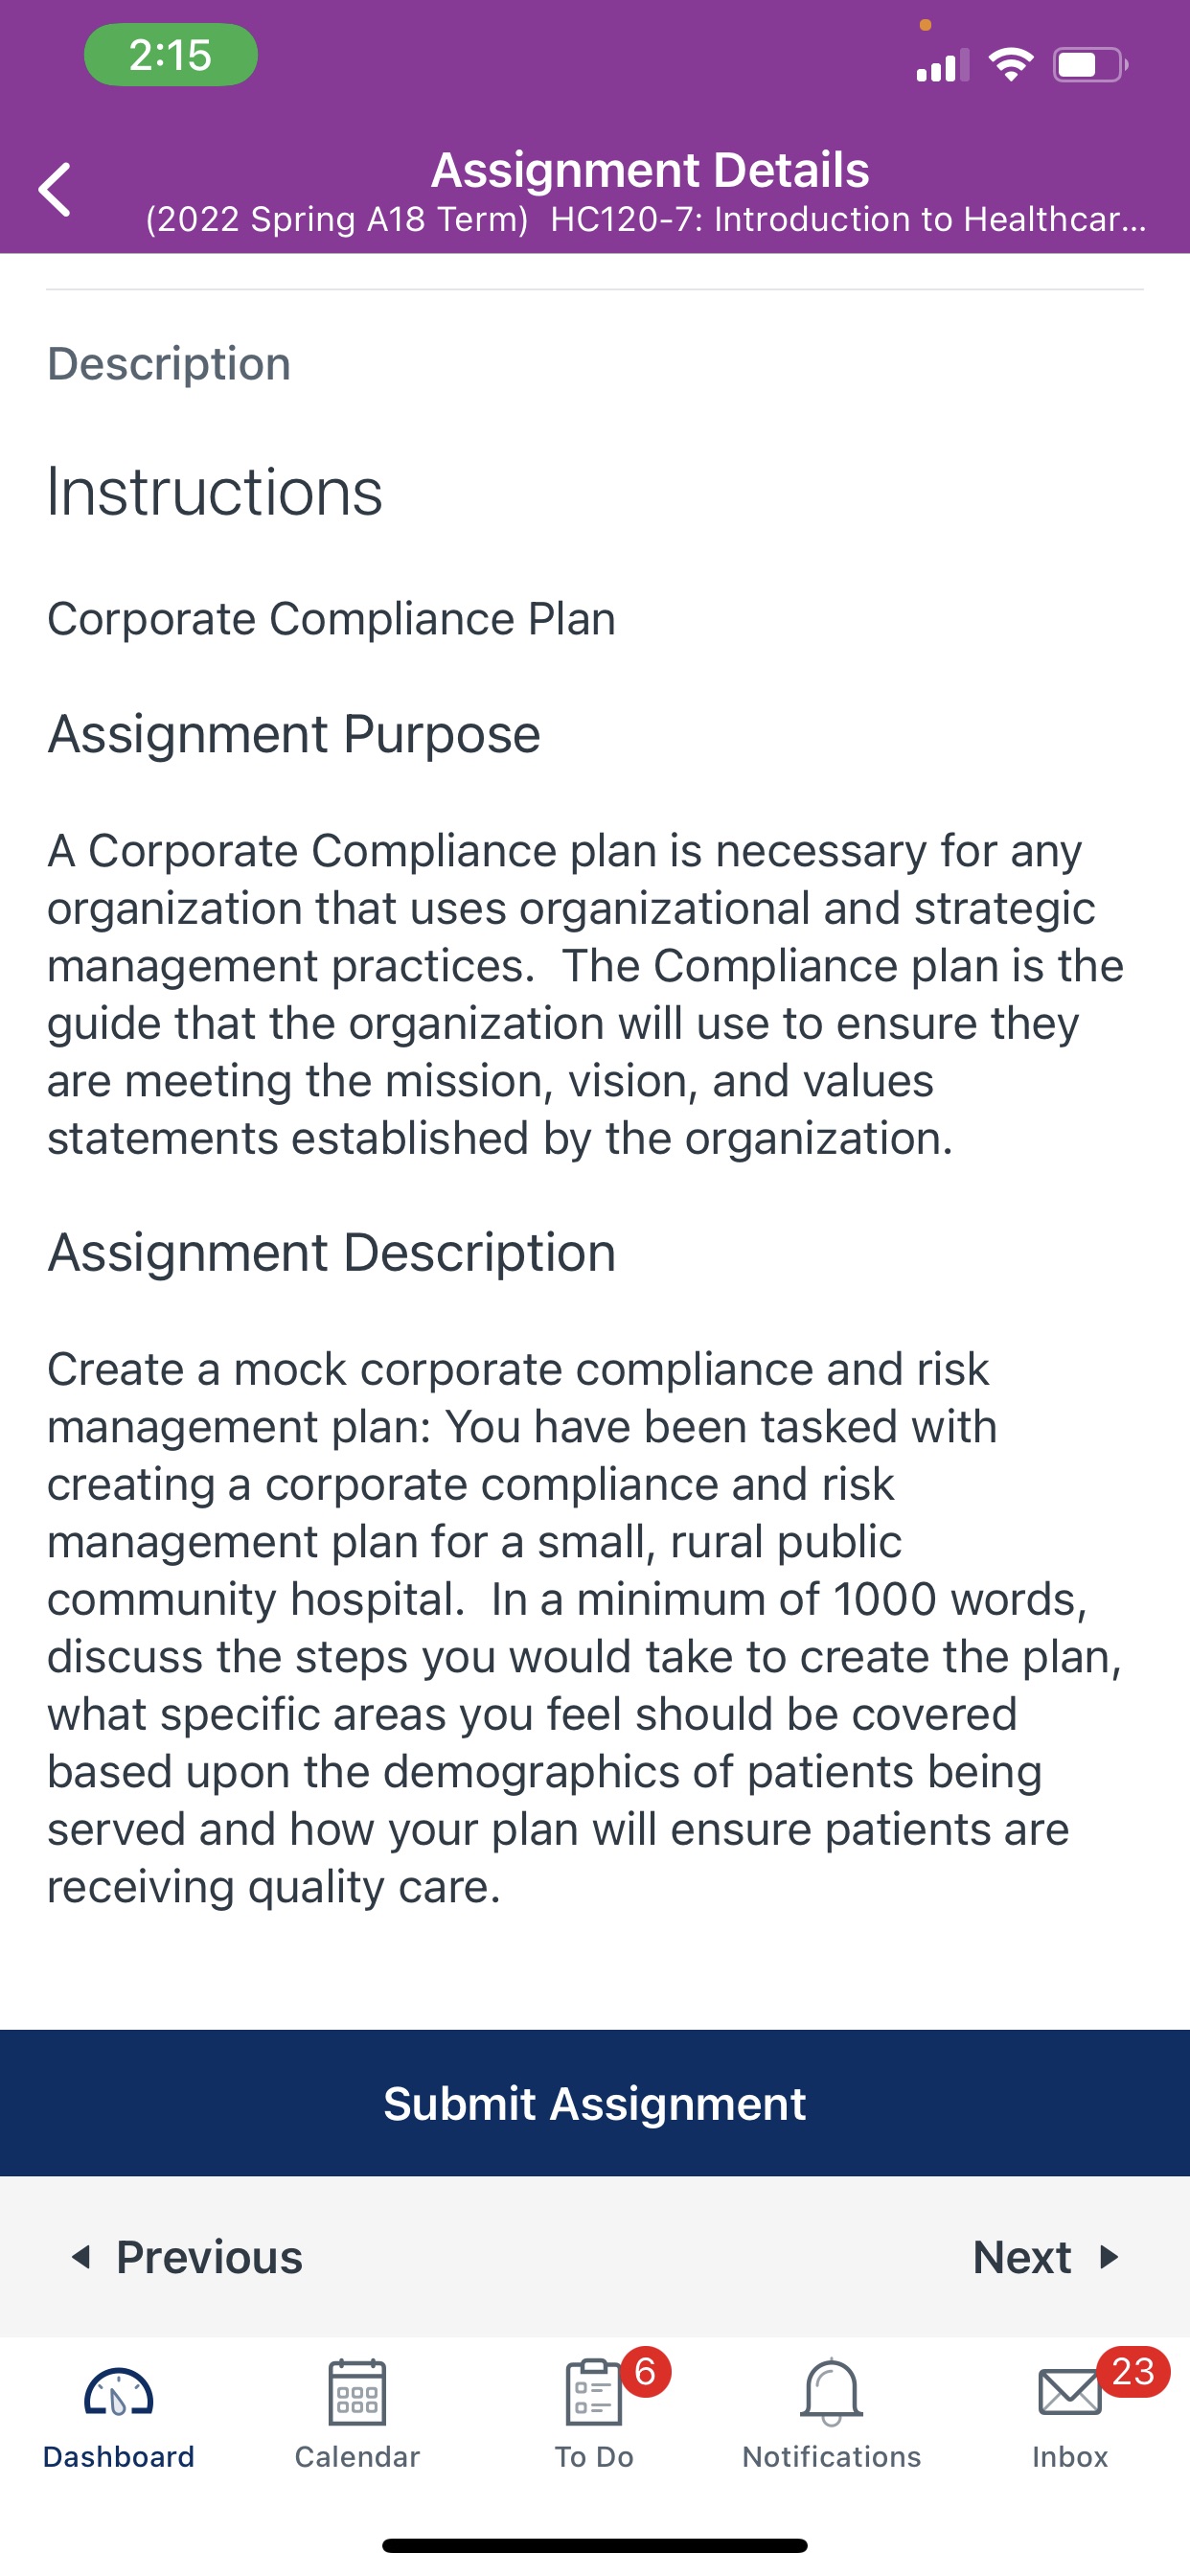Open the Notifications bell icon
This screenshot has height=2576, width=1190.
(x=831, y=2392)
